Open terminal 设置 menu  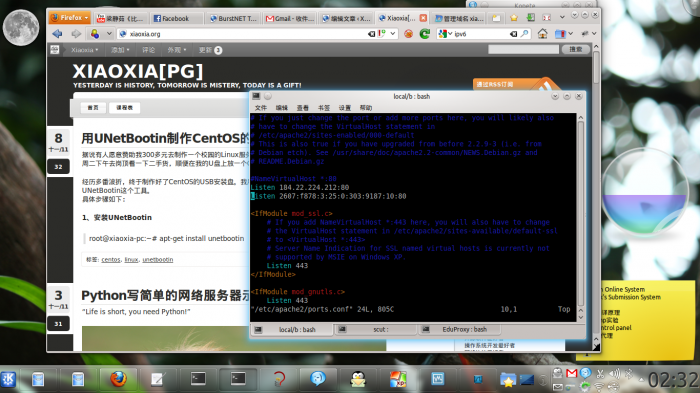345,108
